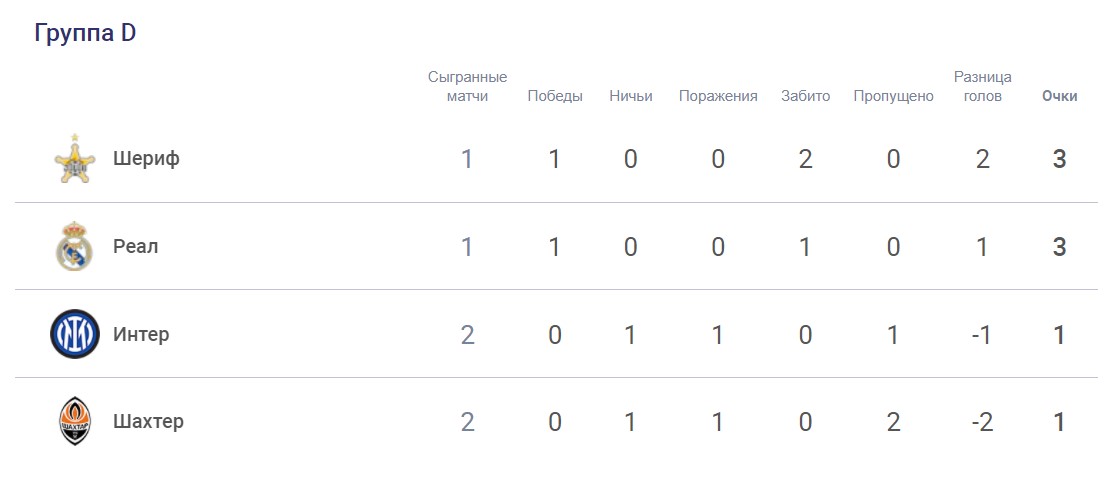Screen dimensions: 1119x490
Task: Click the Сыгранные матчи column header
Action: tap(467, 87)
